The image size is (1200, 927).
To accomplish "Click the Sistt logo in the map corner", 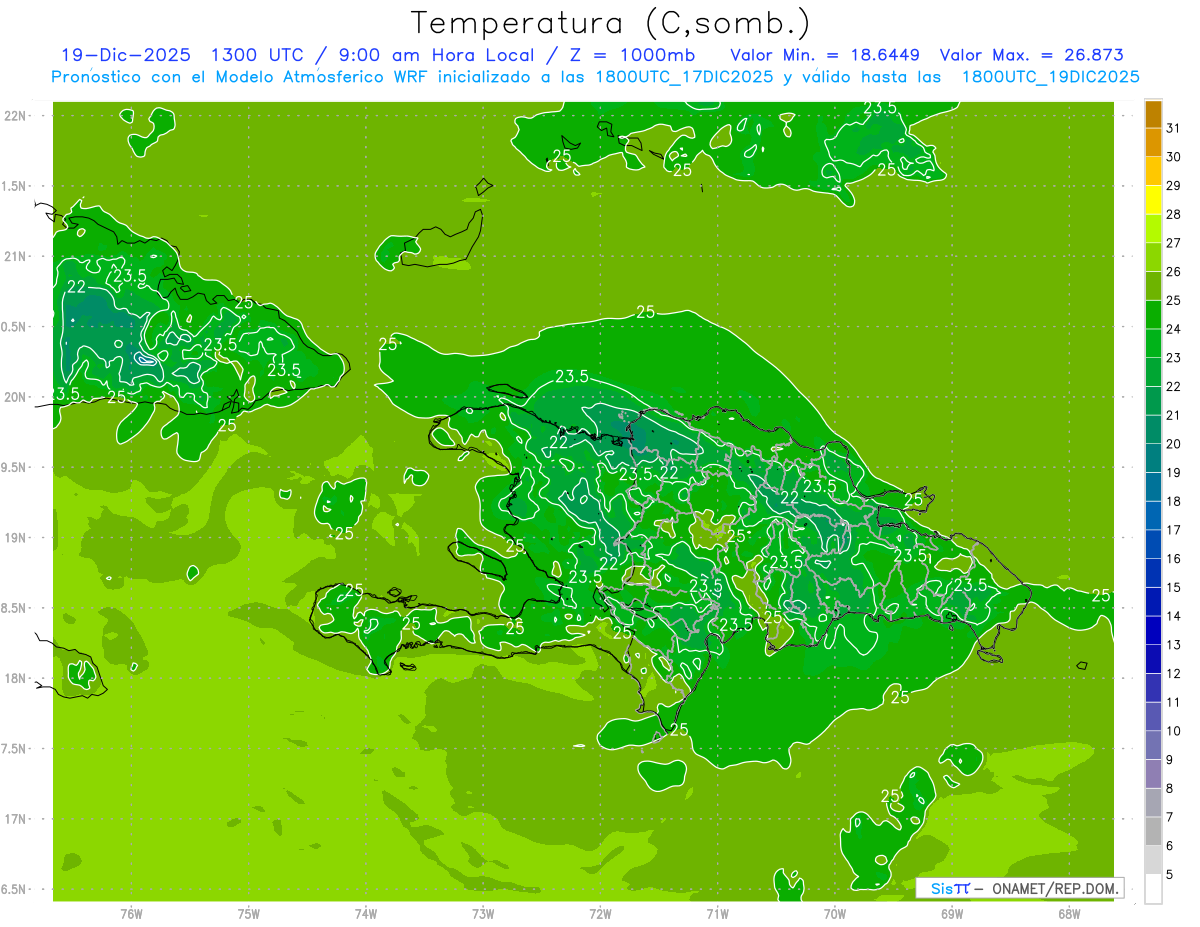I will click(949, 888).
